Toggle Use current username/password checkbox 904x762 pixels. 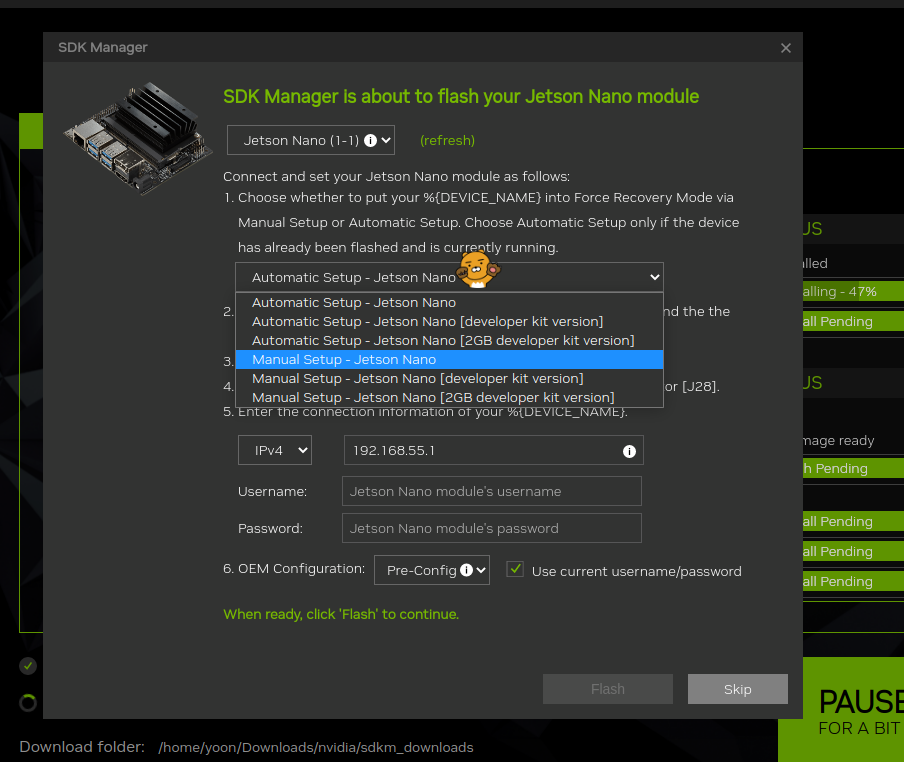pos(515,569)
